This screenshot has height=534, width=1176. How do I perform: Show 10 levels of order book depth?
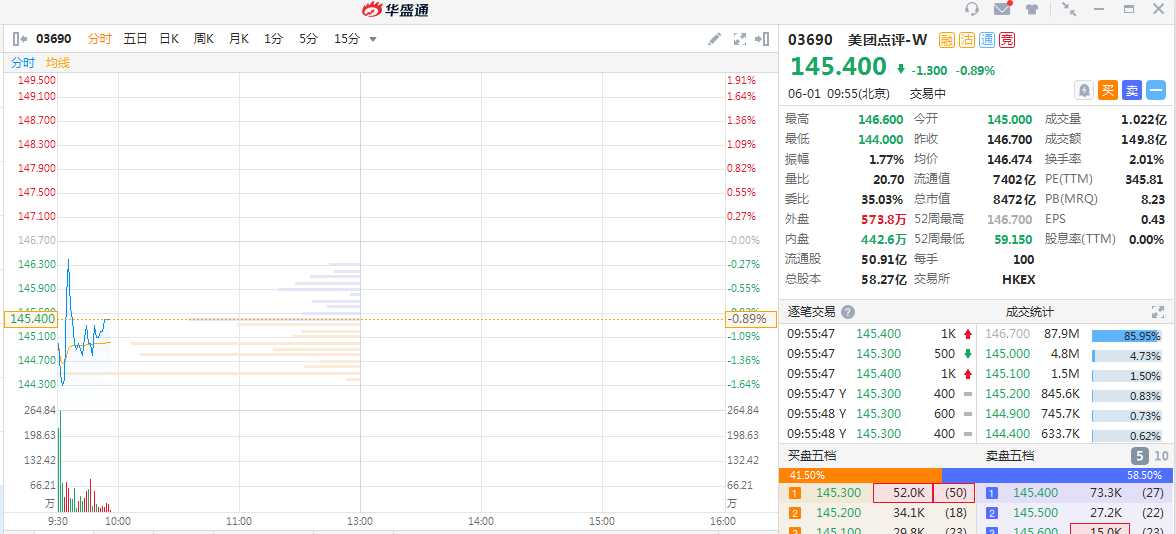coord(1161,456)
